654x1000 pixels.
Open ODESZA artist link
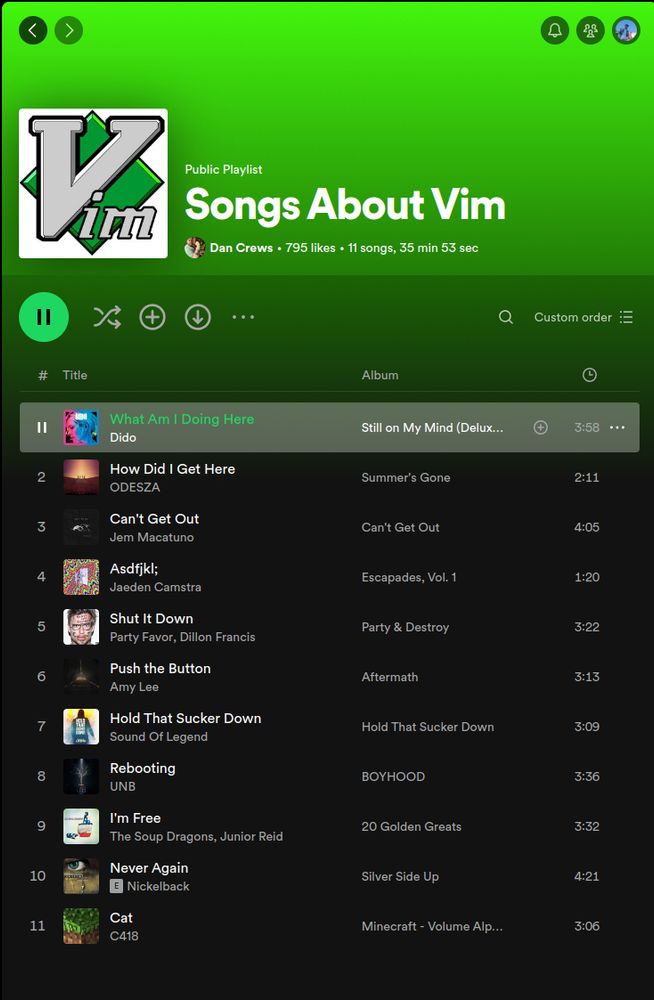(135, 487)
